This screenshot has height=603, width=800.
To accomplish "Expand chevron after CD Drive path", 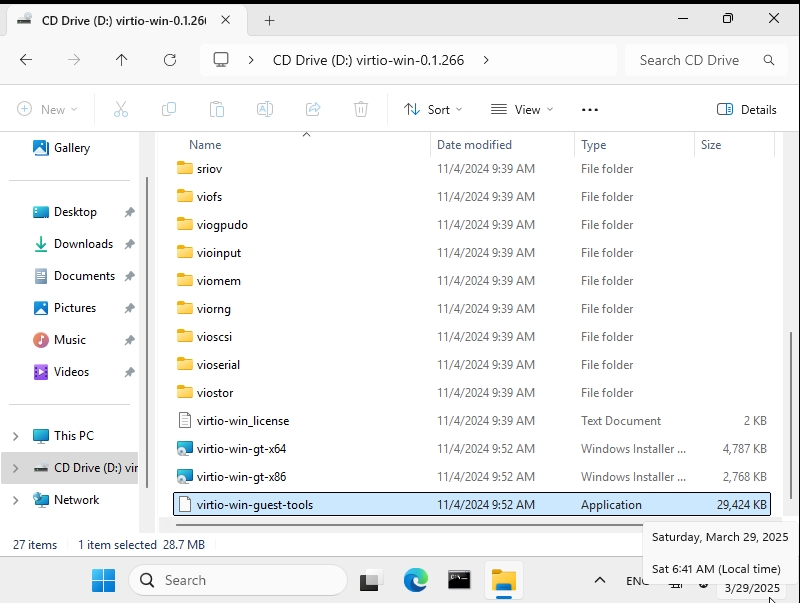I will tap(486, 60).
